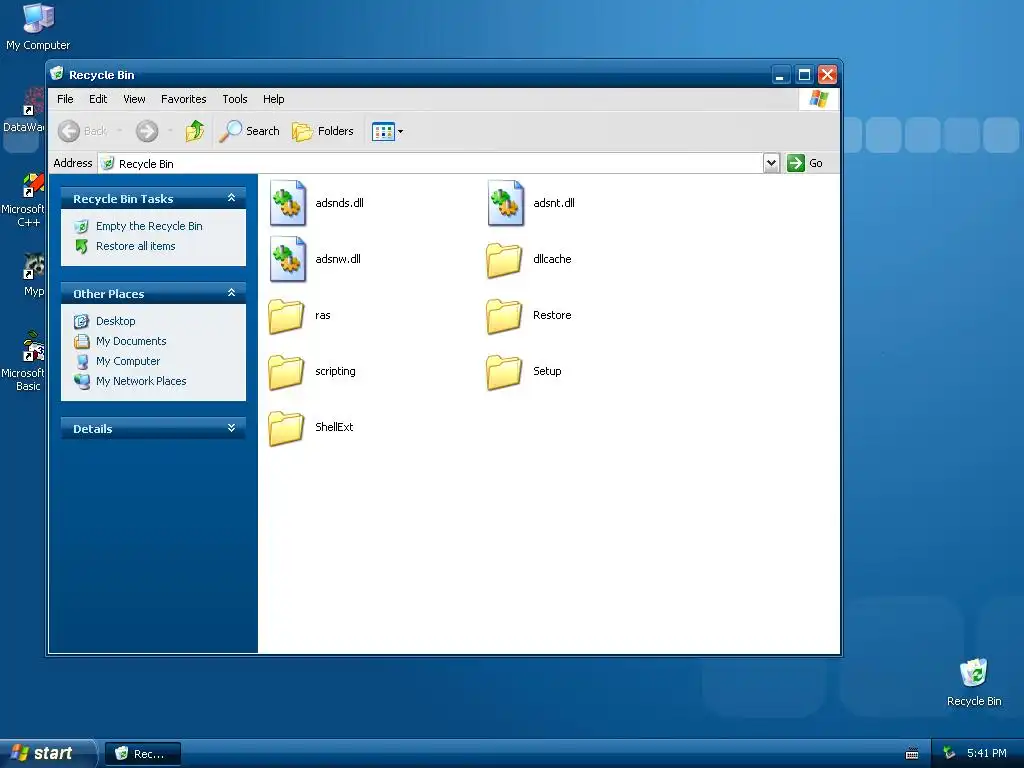Image resolution: width=1024 pixels, height=768 pixels.
Task: Click the Go button
Action: 805,163
